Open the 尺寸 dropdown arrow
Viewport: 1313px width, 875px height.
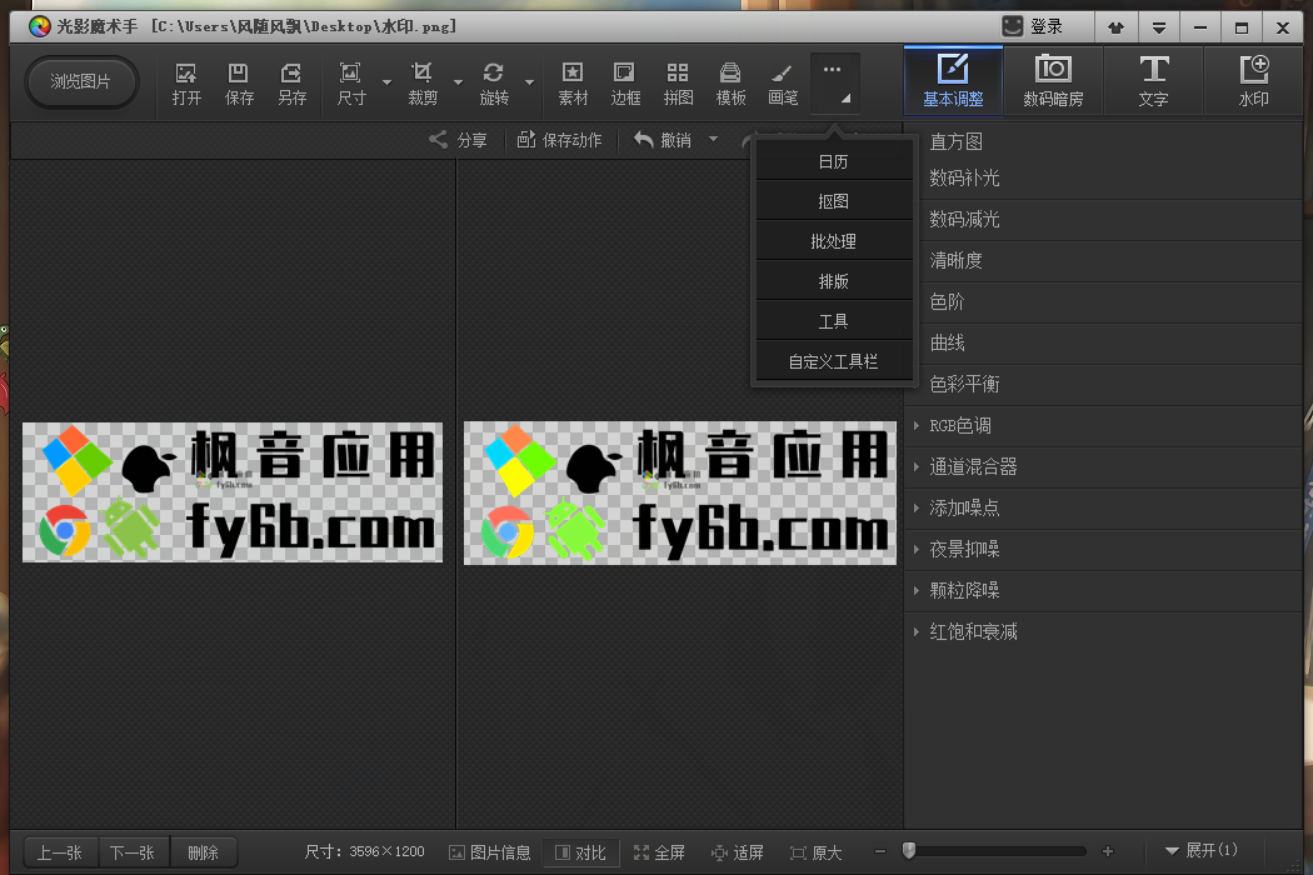[x=387, y=82]
